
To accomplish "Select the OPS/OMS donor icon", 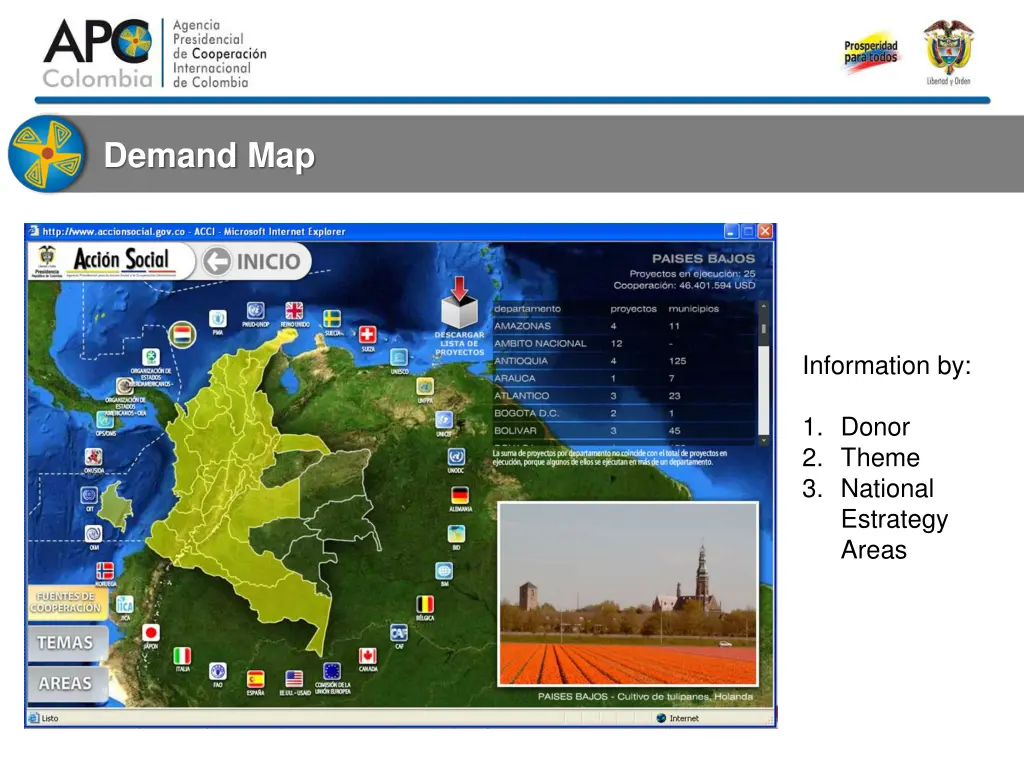I will [x=105, y=419].
